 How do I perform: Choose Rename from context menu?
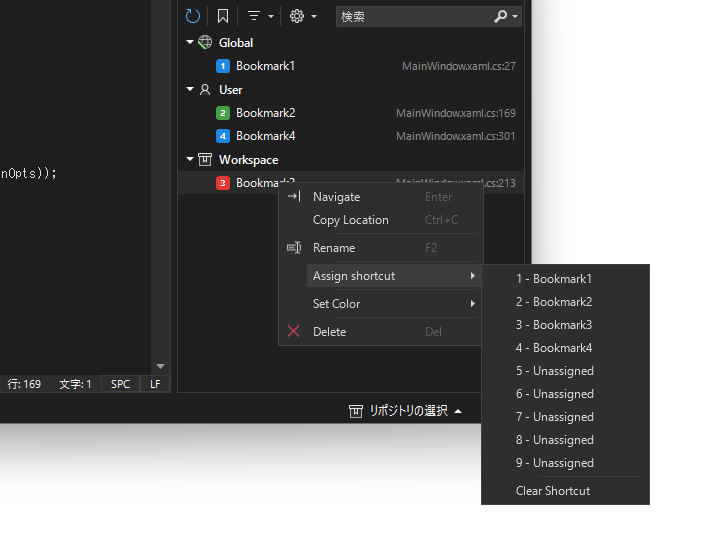381,248
